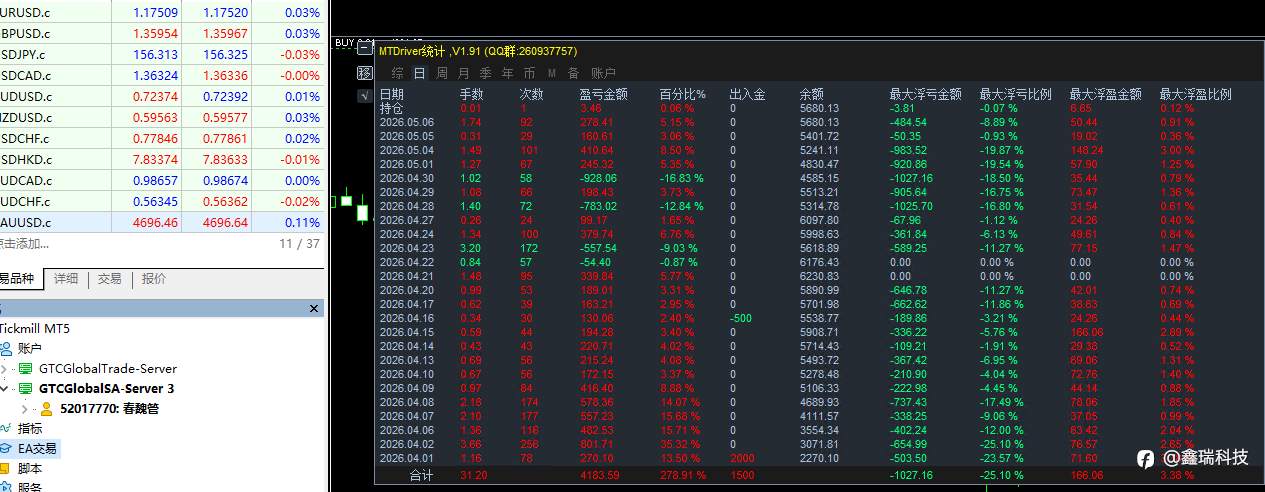Click the 手数 column header

(x=471, y=94)
